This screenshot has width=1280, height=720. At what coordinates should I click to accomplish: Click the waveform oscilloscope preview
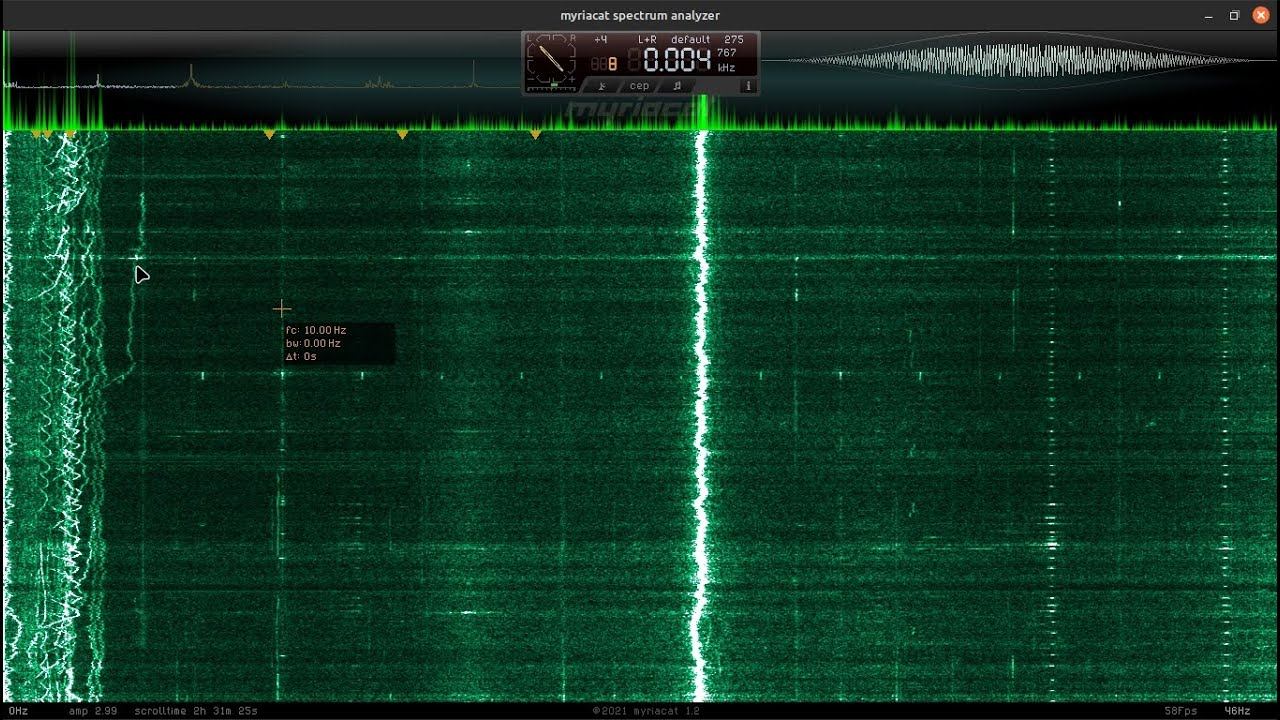tap(1018, 61)
